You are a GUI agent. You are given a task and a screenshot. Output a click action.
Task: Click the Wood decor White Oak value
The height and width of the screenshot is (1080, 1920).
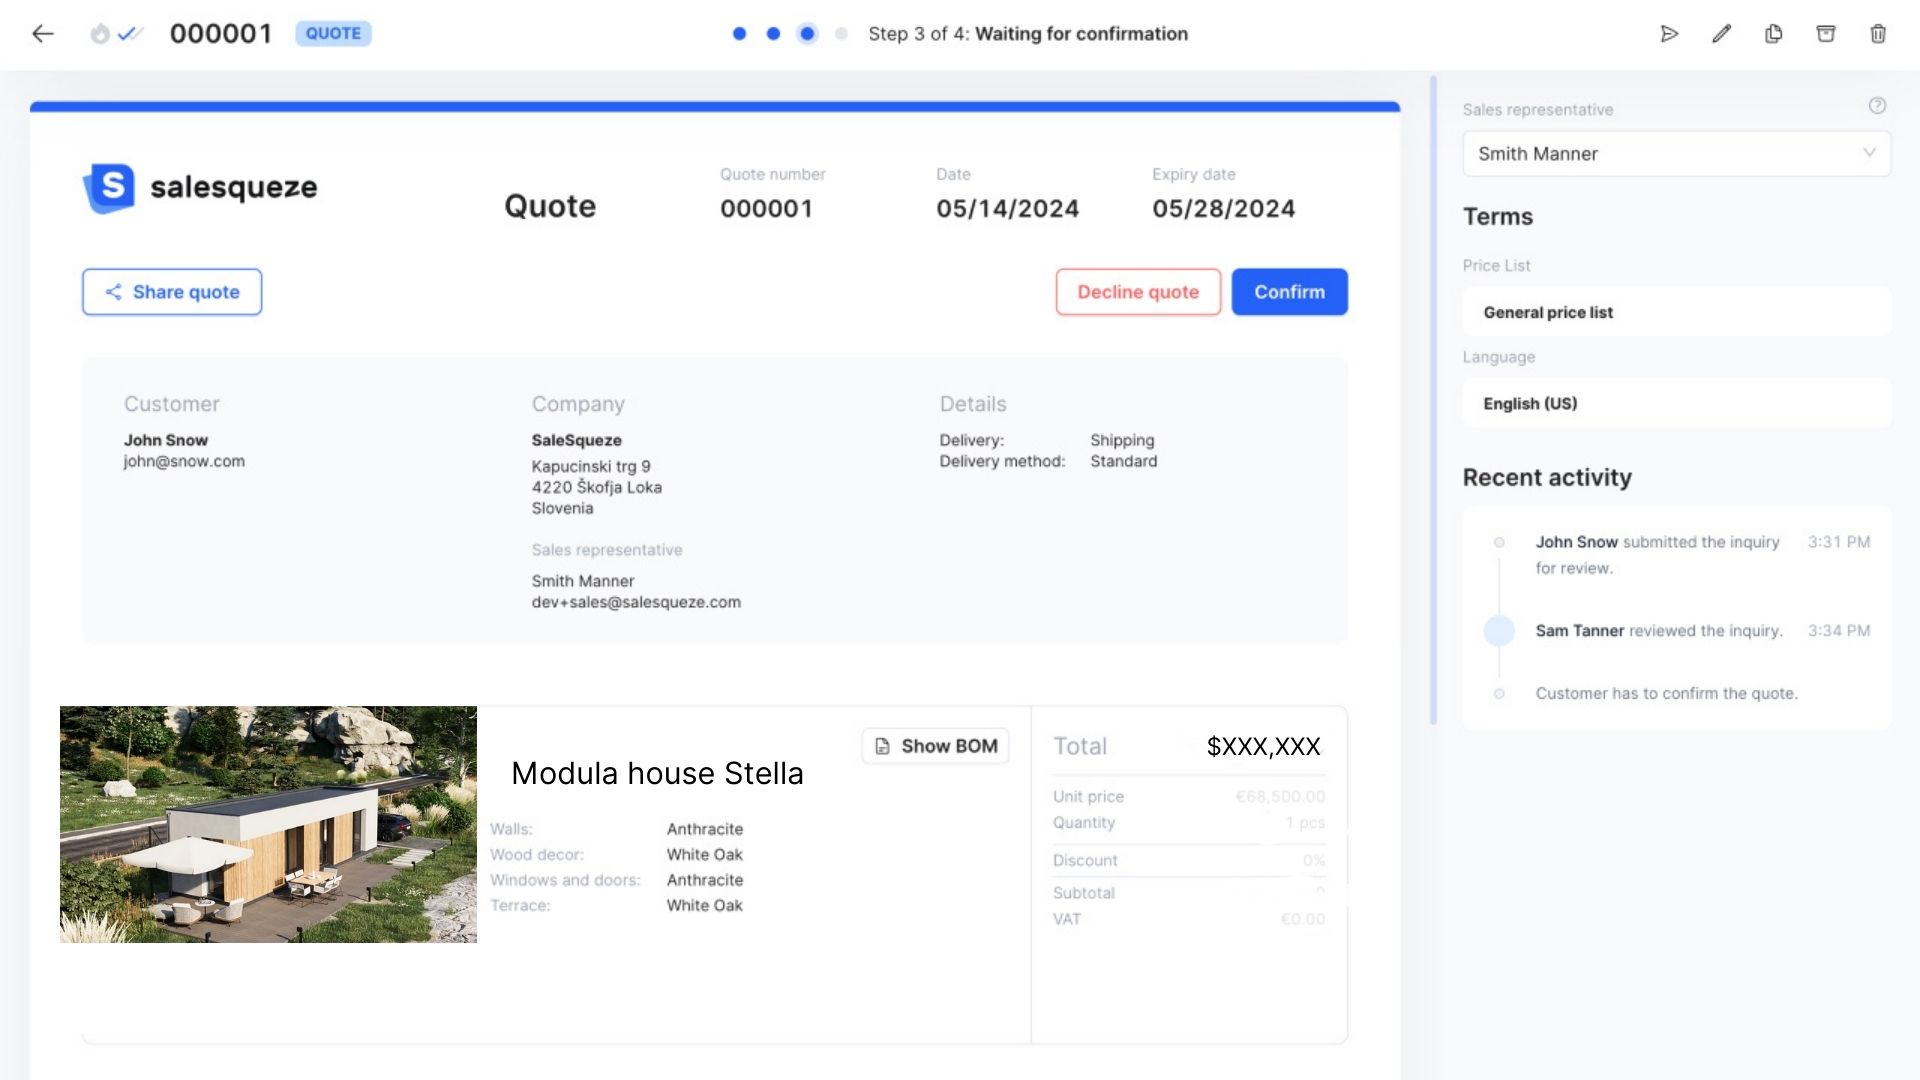(704, 855)
